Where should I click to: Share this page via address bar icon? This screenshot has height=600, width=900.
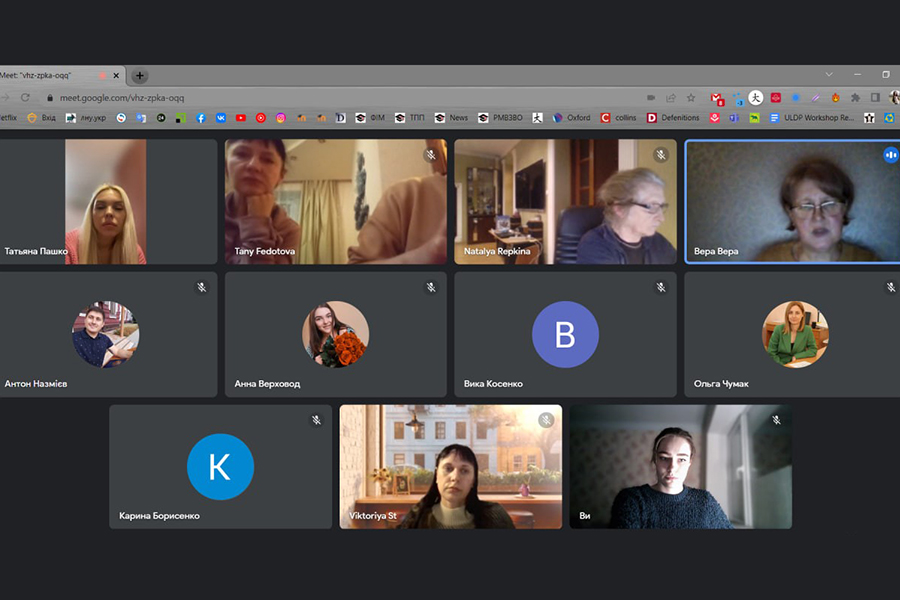click(671, 98)
